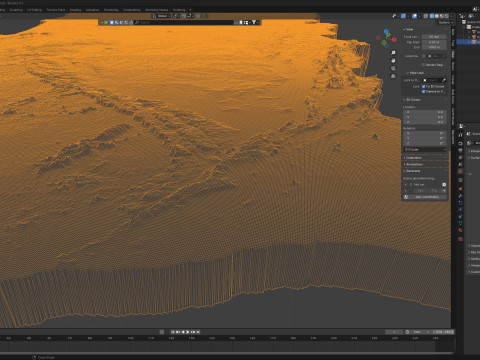The width and height of the screenshot is (480, 360).
Task: Enable the Render Region checkbox
Action: (x=424, y=65)
